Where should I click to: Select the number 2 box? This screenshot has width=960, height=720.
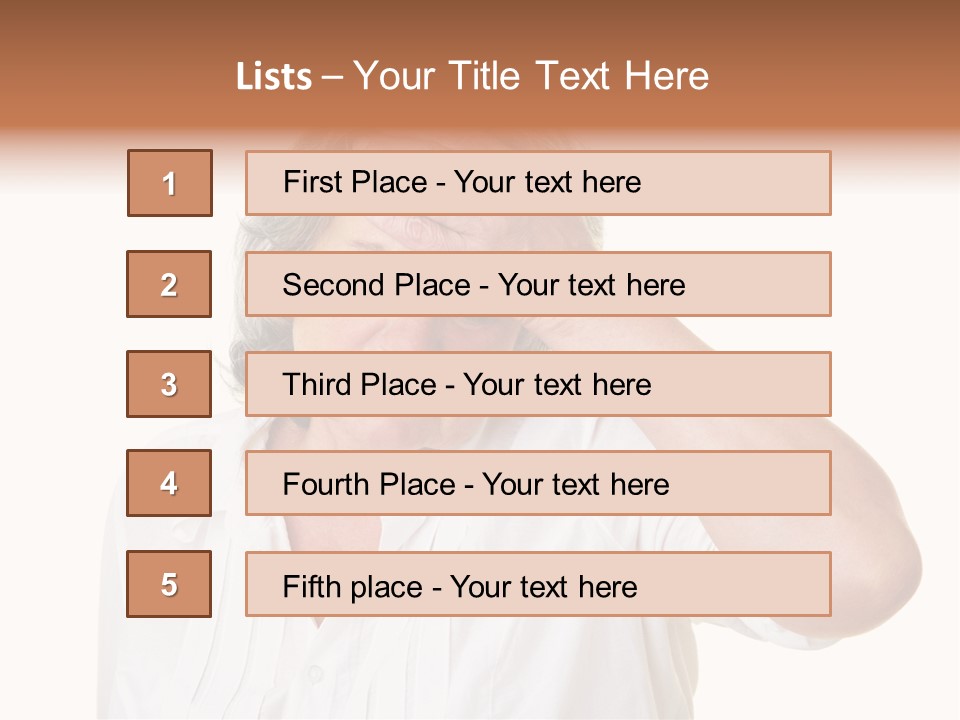point(169,284)
